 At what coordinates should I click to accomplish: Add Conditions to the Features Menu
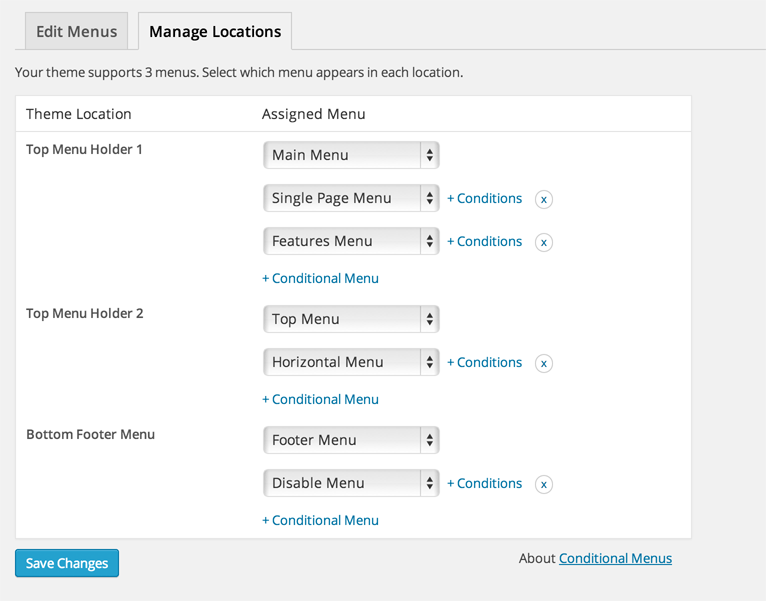pyautogui.click(x=485, y=241)
